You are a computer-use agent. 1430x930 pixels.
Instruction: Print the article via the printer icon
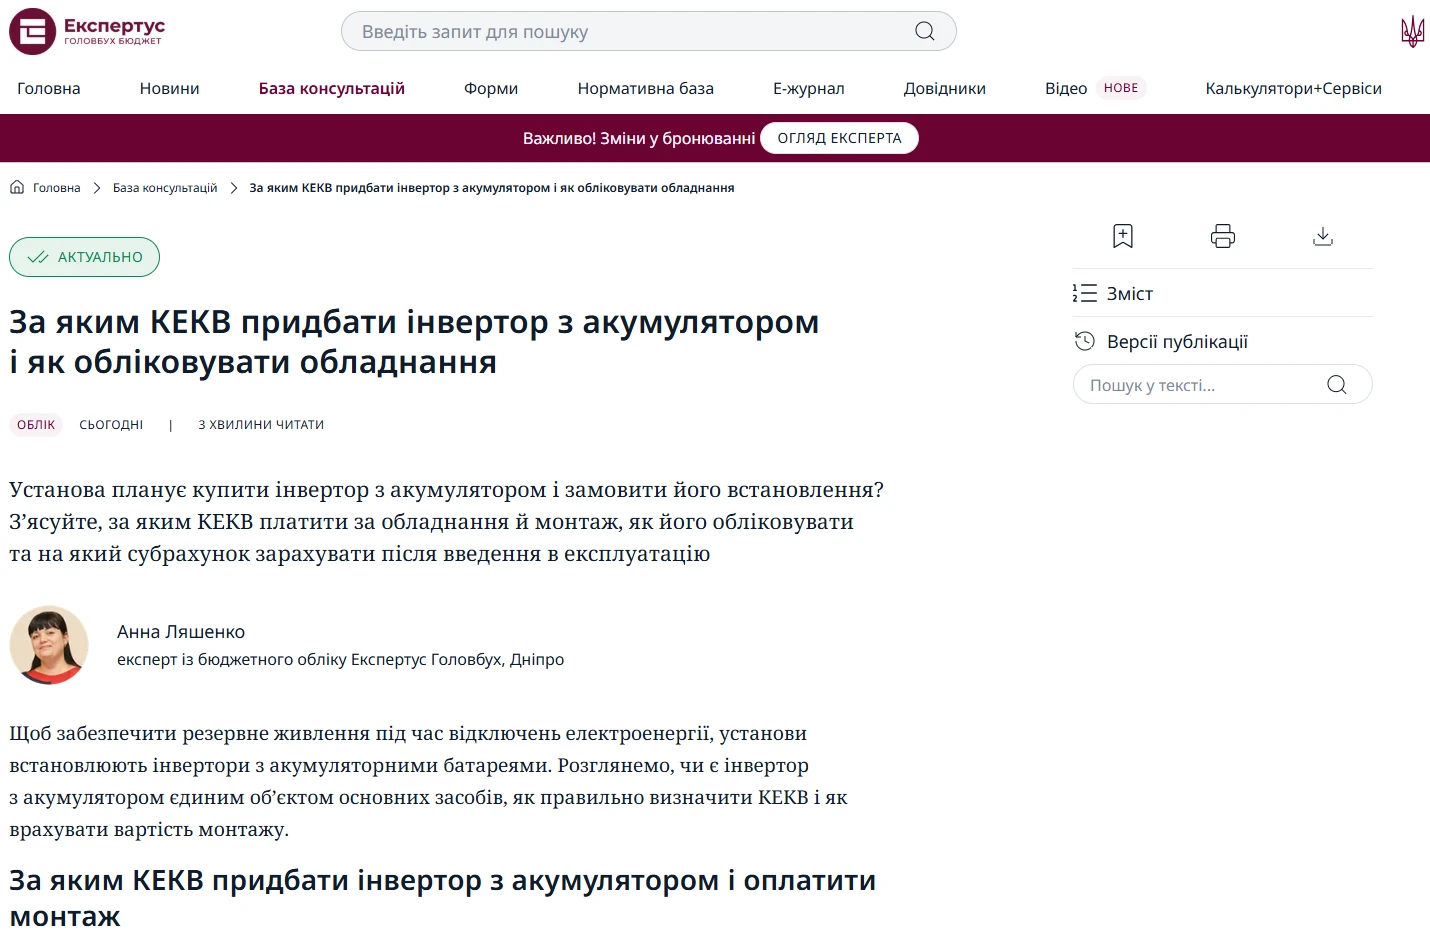coord(1223,236)
